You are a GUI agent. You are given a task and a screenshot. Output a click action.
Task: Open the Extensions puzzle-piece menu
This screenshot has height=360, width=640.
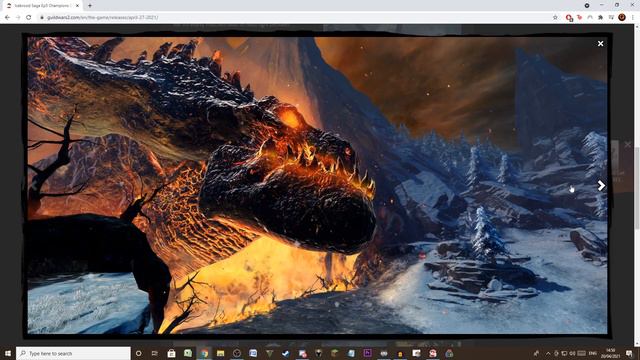[x=600, y=18]
